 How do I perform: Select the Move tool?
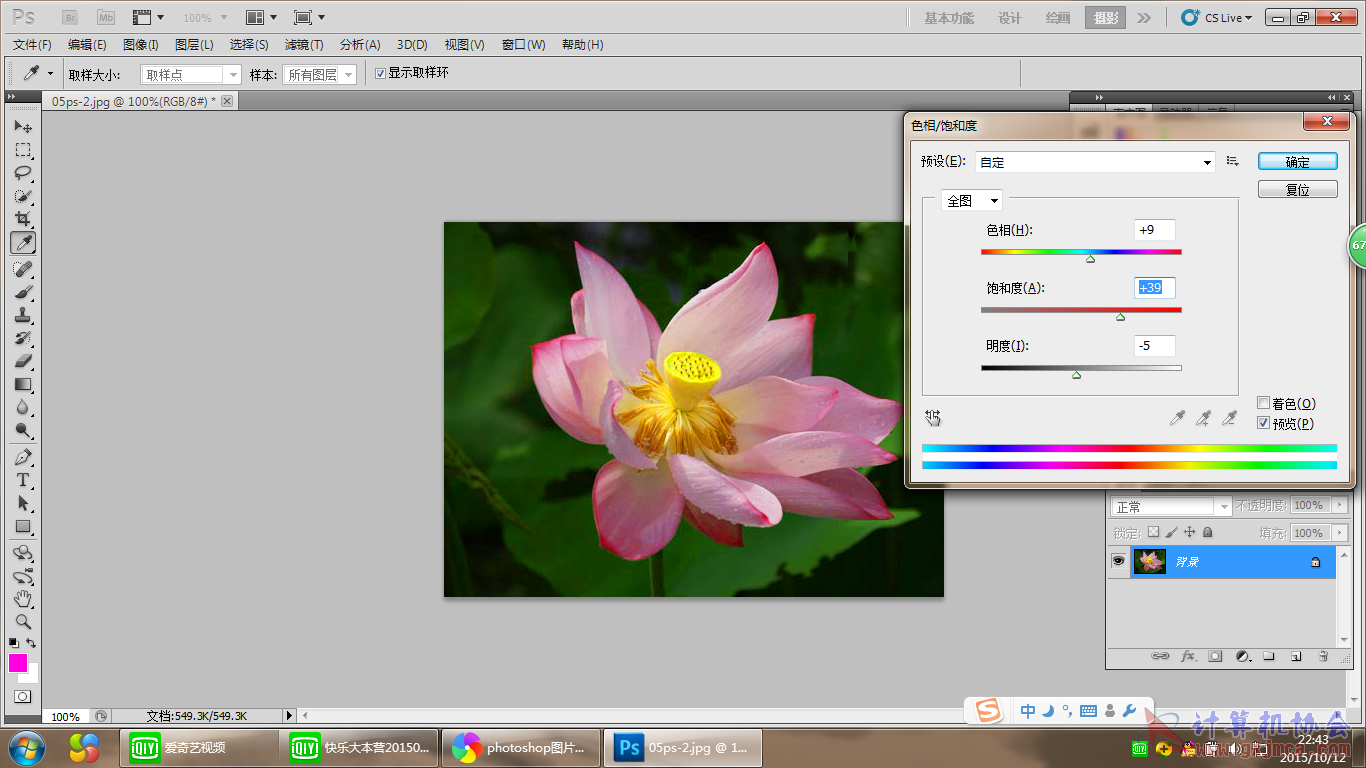(x=23, y=127)
